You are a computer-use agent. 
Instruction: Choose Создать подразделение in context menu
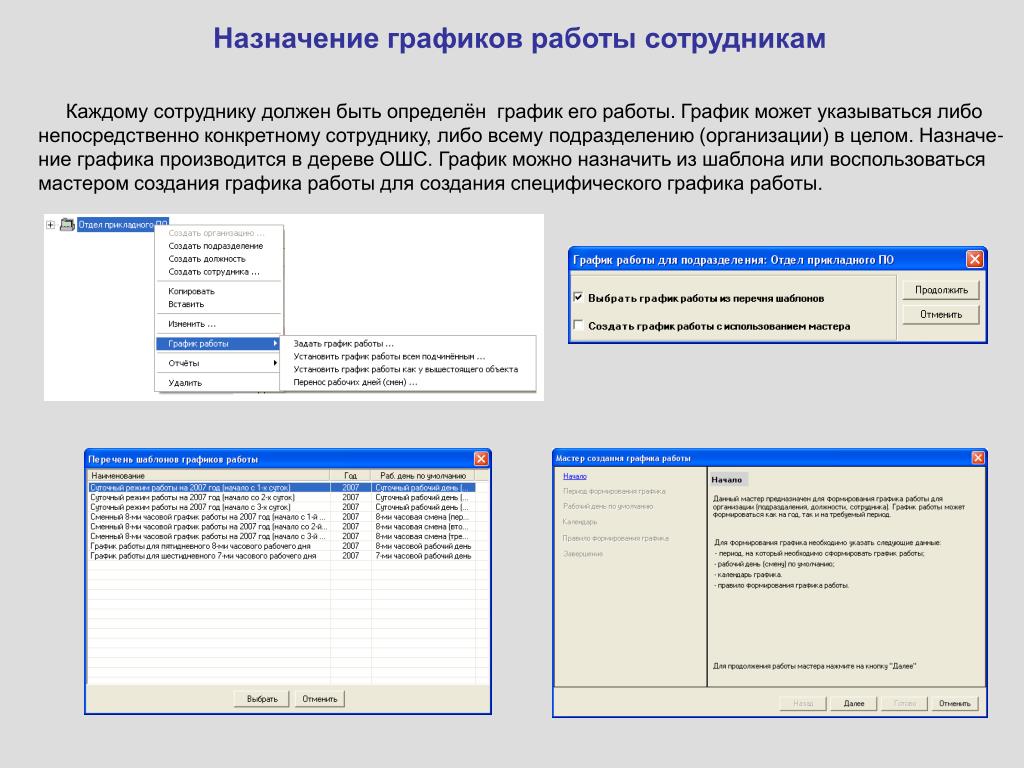tap(216, 246)
